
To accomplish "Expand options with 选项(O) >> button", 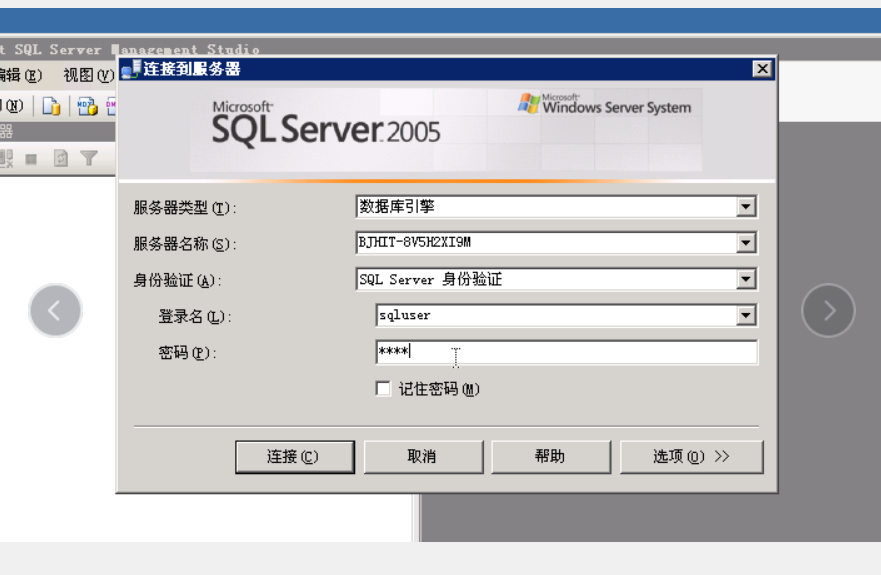I will pos(692,457).
